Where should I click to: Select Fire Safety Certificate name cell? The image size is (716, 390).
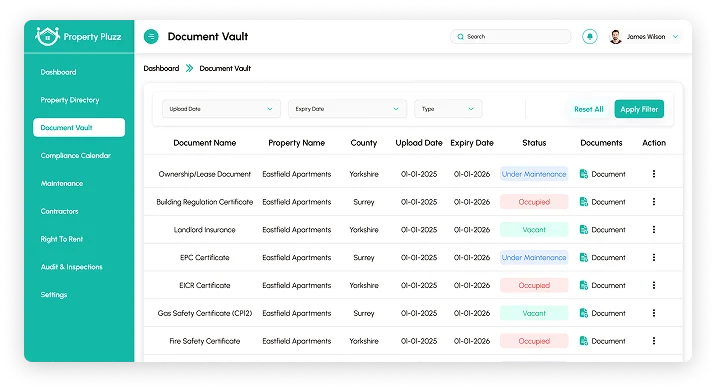coord(205,341)
